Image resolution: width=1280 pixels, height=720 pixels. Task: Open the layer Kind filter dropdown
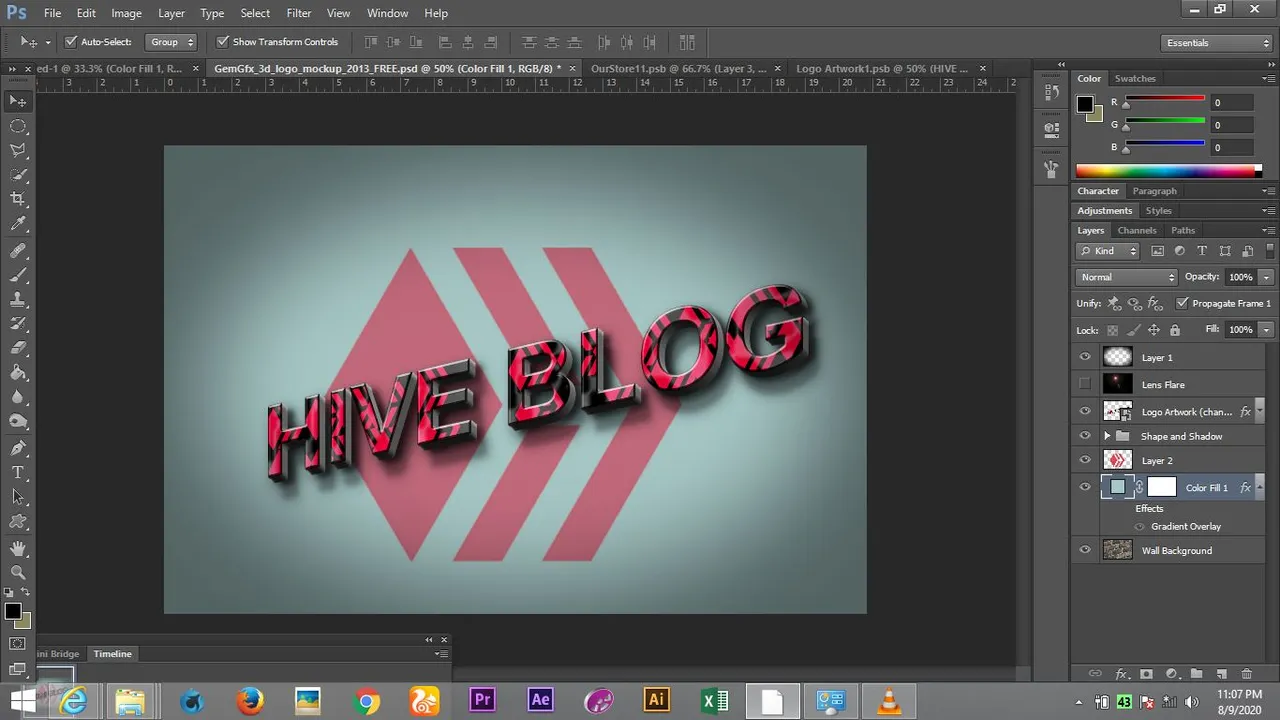coord(1108,251)
